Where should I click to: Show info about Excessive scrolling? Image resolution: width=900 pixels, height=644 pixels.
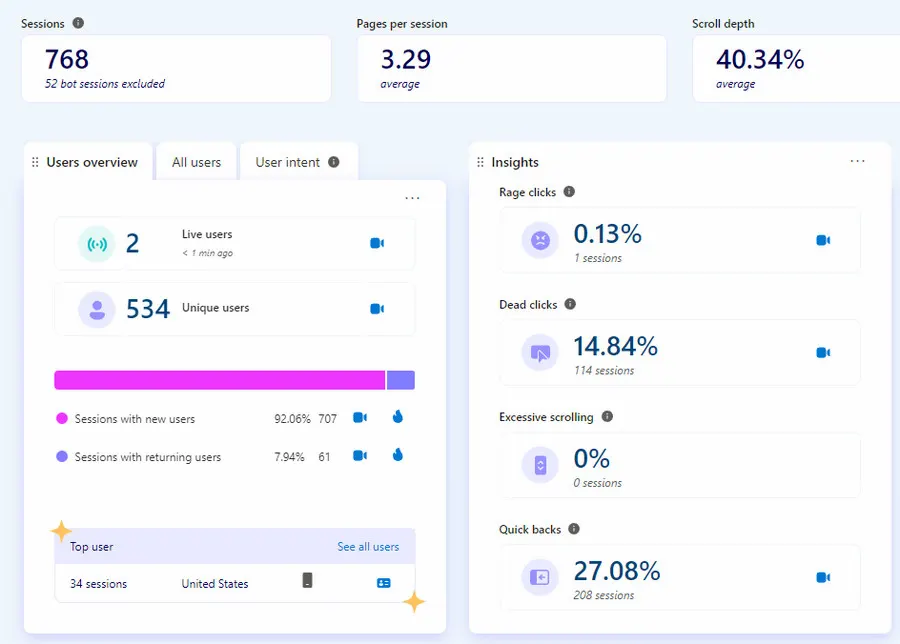(607, 417)
